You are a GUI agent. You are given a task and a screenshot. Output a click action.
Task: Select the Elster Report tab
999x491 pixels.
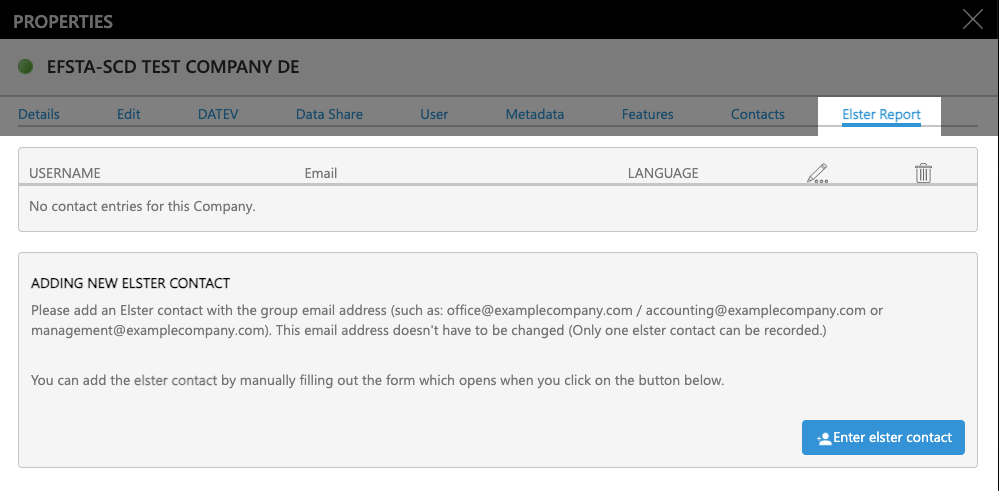coord(880,114)
